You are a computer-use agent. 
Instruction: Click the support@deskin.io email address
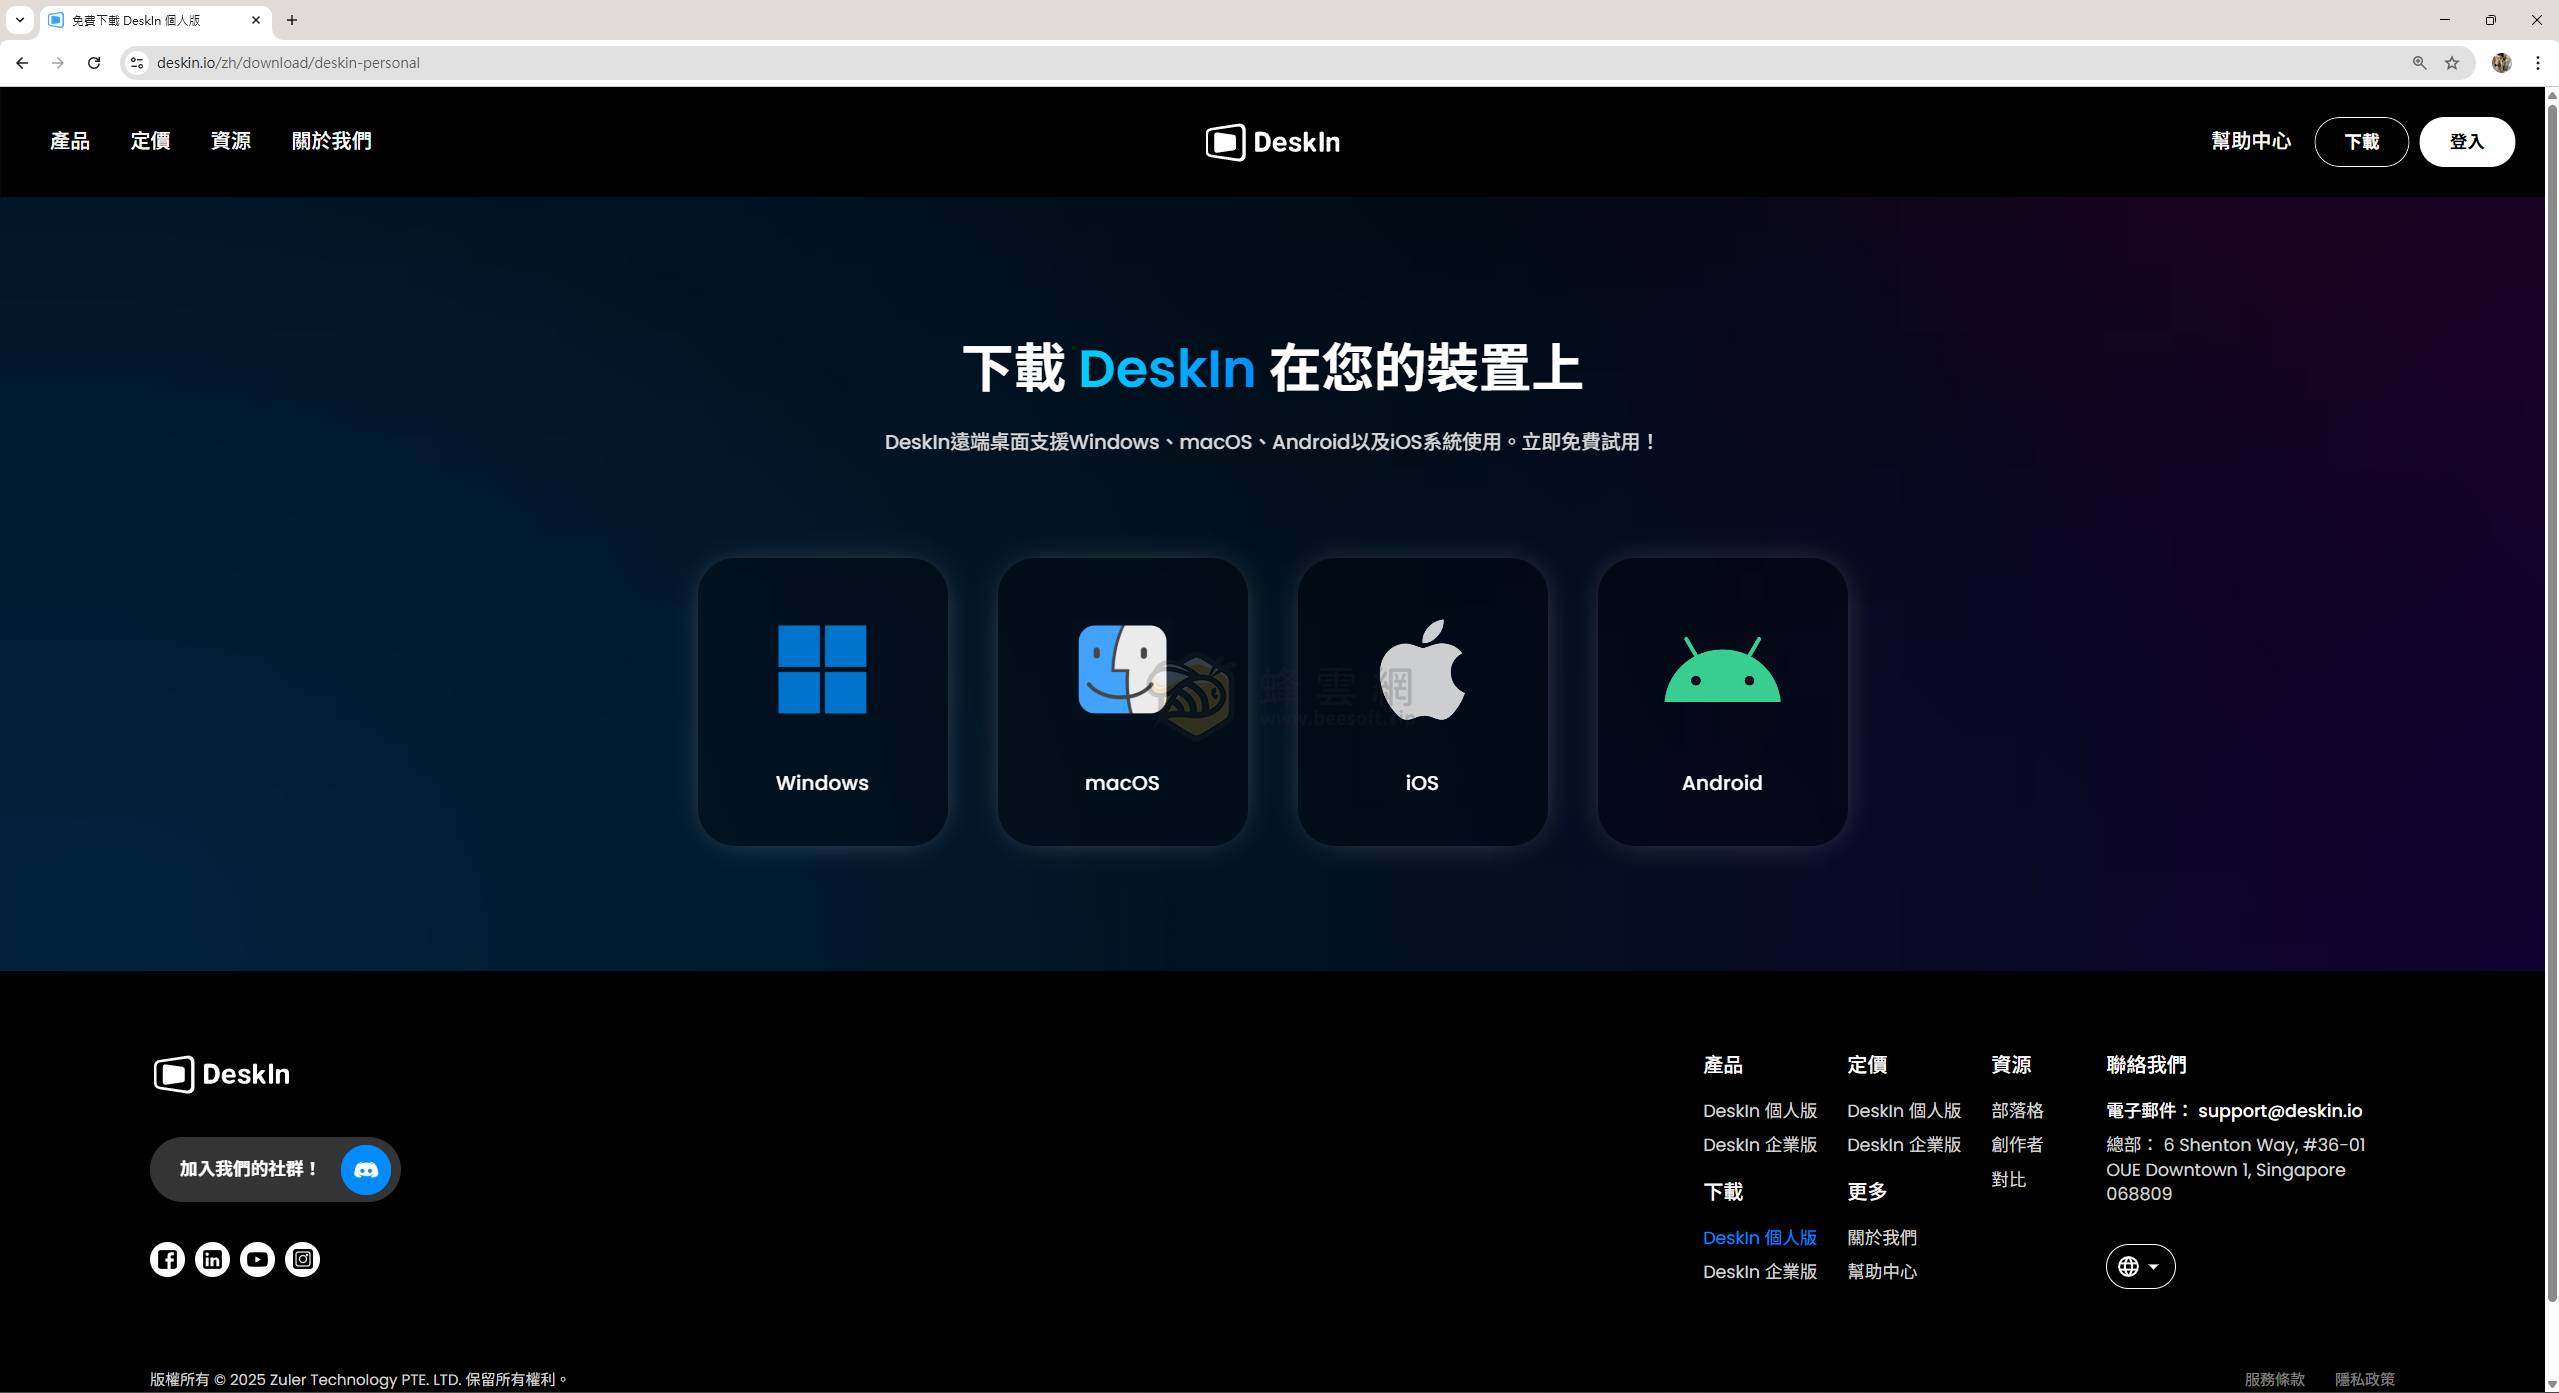(x=2280, y=1111)
